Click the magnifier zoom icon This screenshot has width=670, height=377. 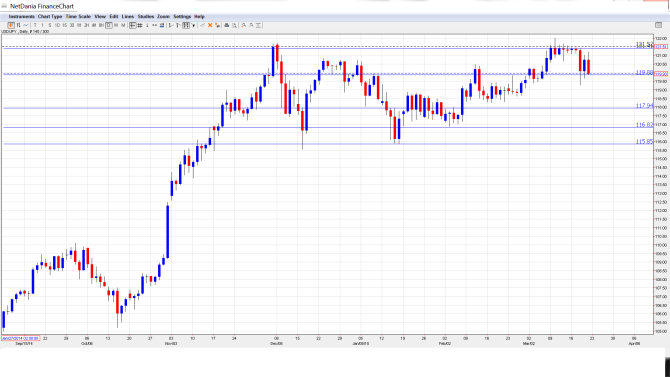click(x=235, y=25)
